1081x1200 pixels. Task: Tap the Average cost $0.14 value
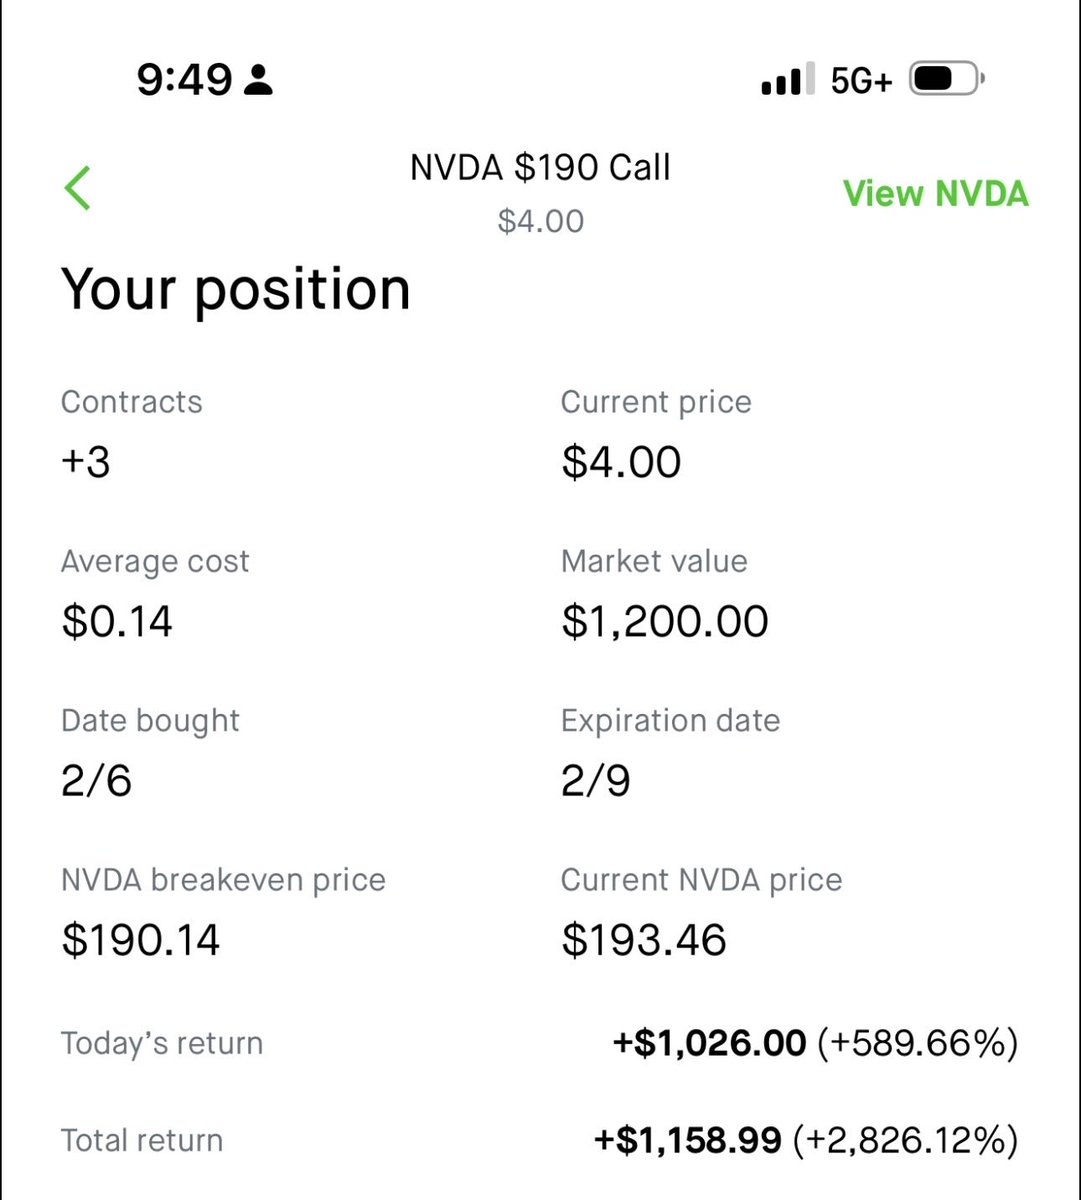point(117,621)
